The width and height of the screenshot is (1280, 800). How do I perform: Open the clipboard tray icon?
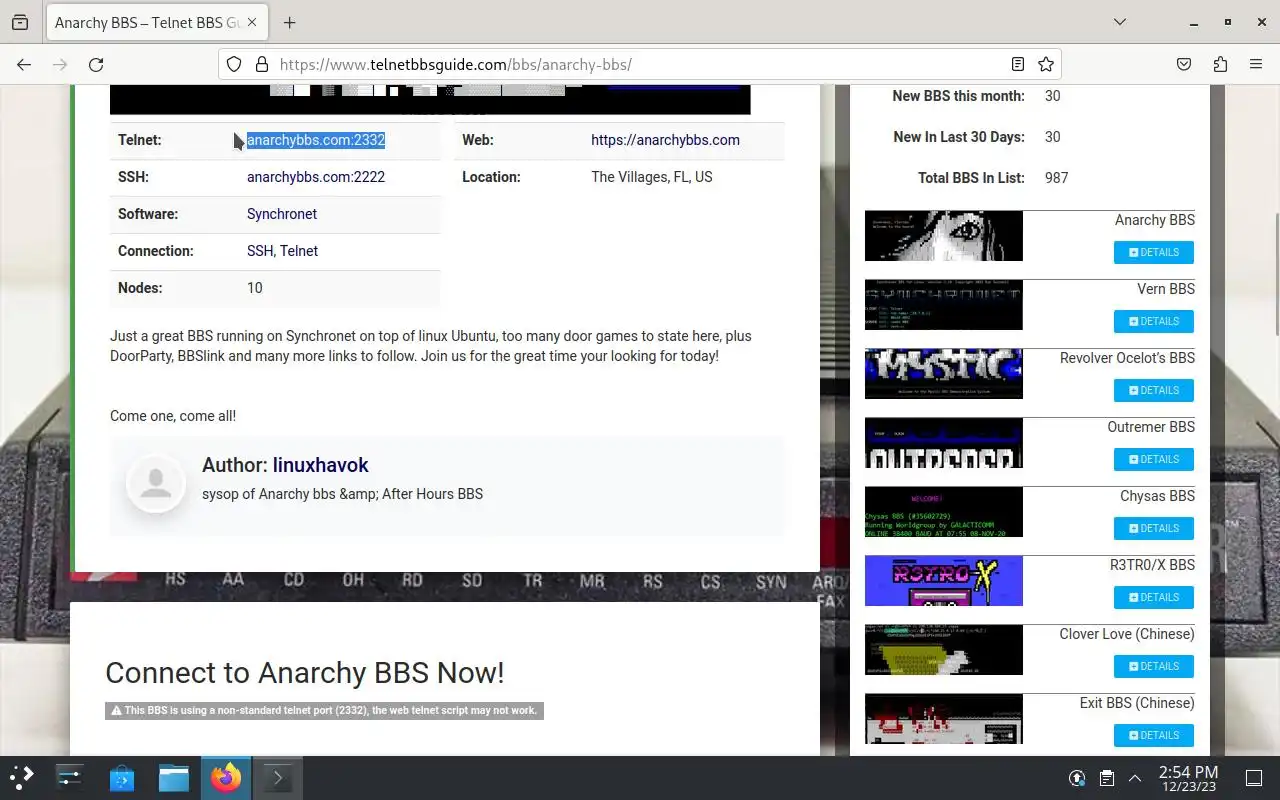coord(1107,778)
